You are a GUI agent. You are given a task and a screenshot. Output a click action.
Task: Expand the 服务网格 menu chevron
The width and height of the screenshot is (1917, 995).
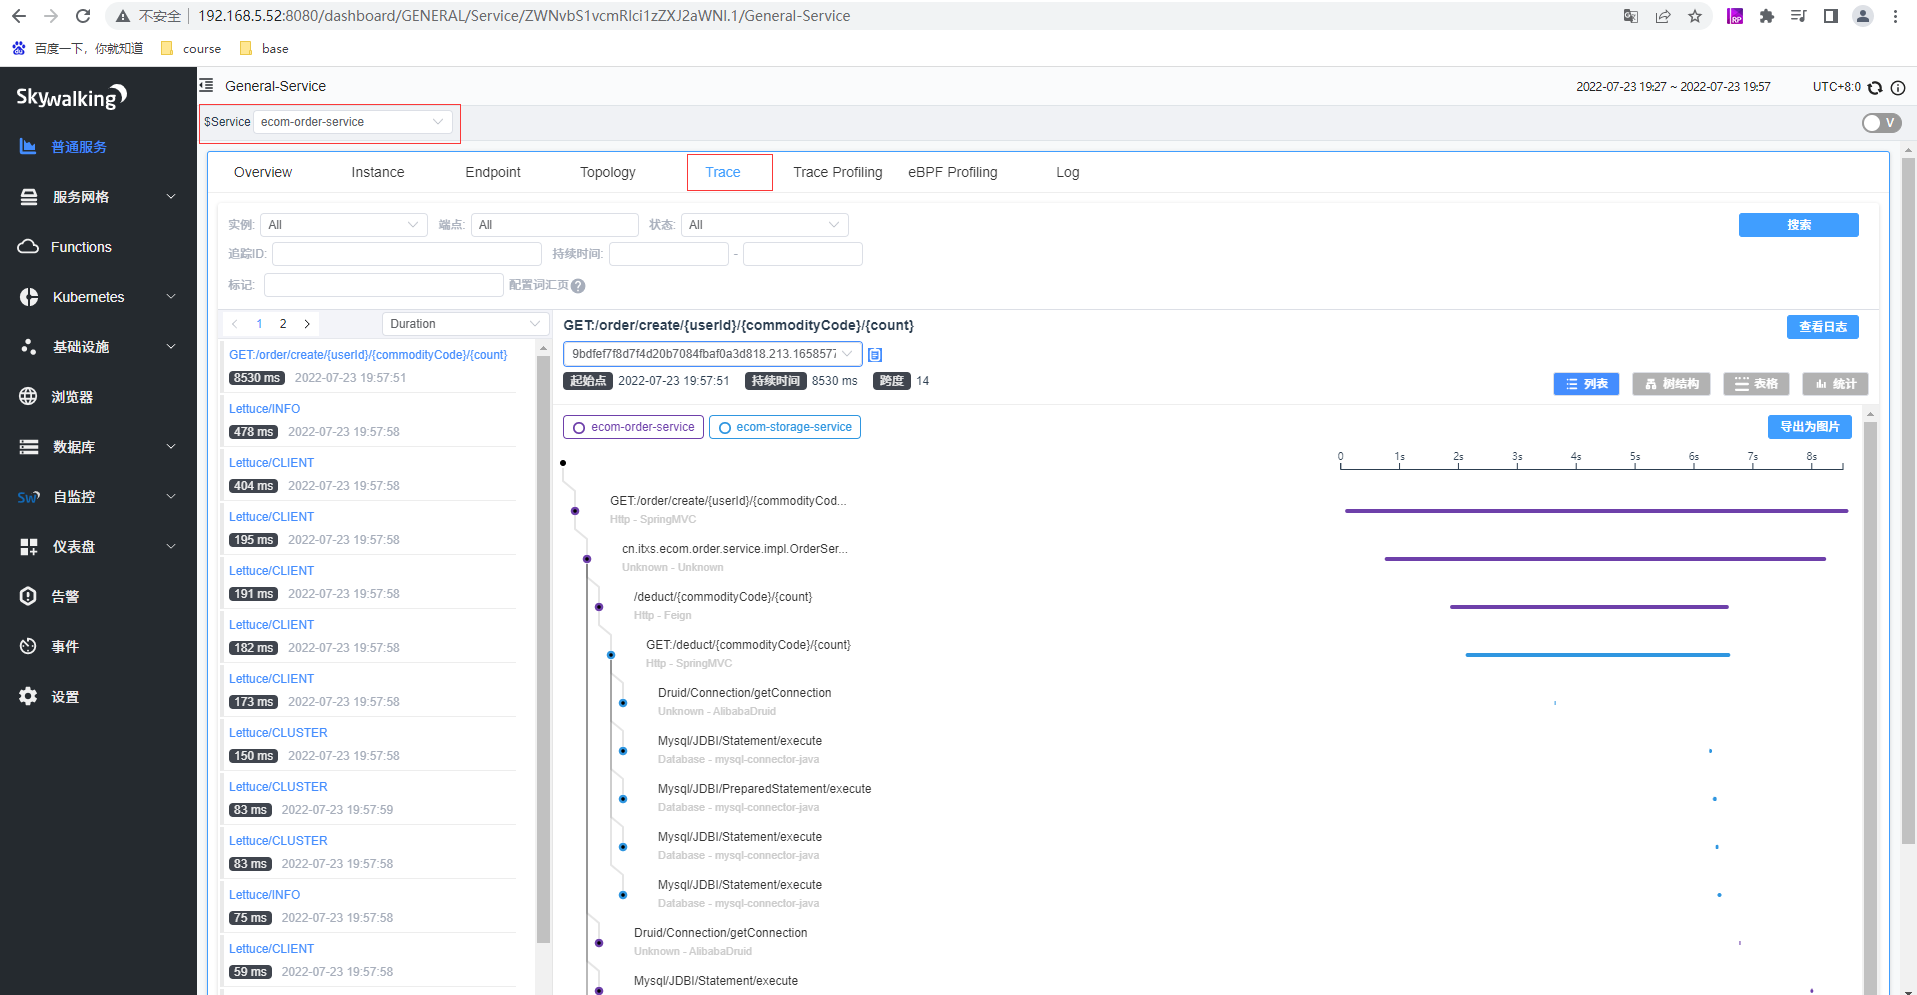coord(171,197)
